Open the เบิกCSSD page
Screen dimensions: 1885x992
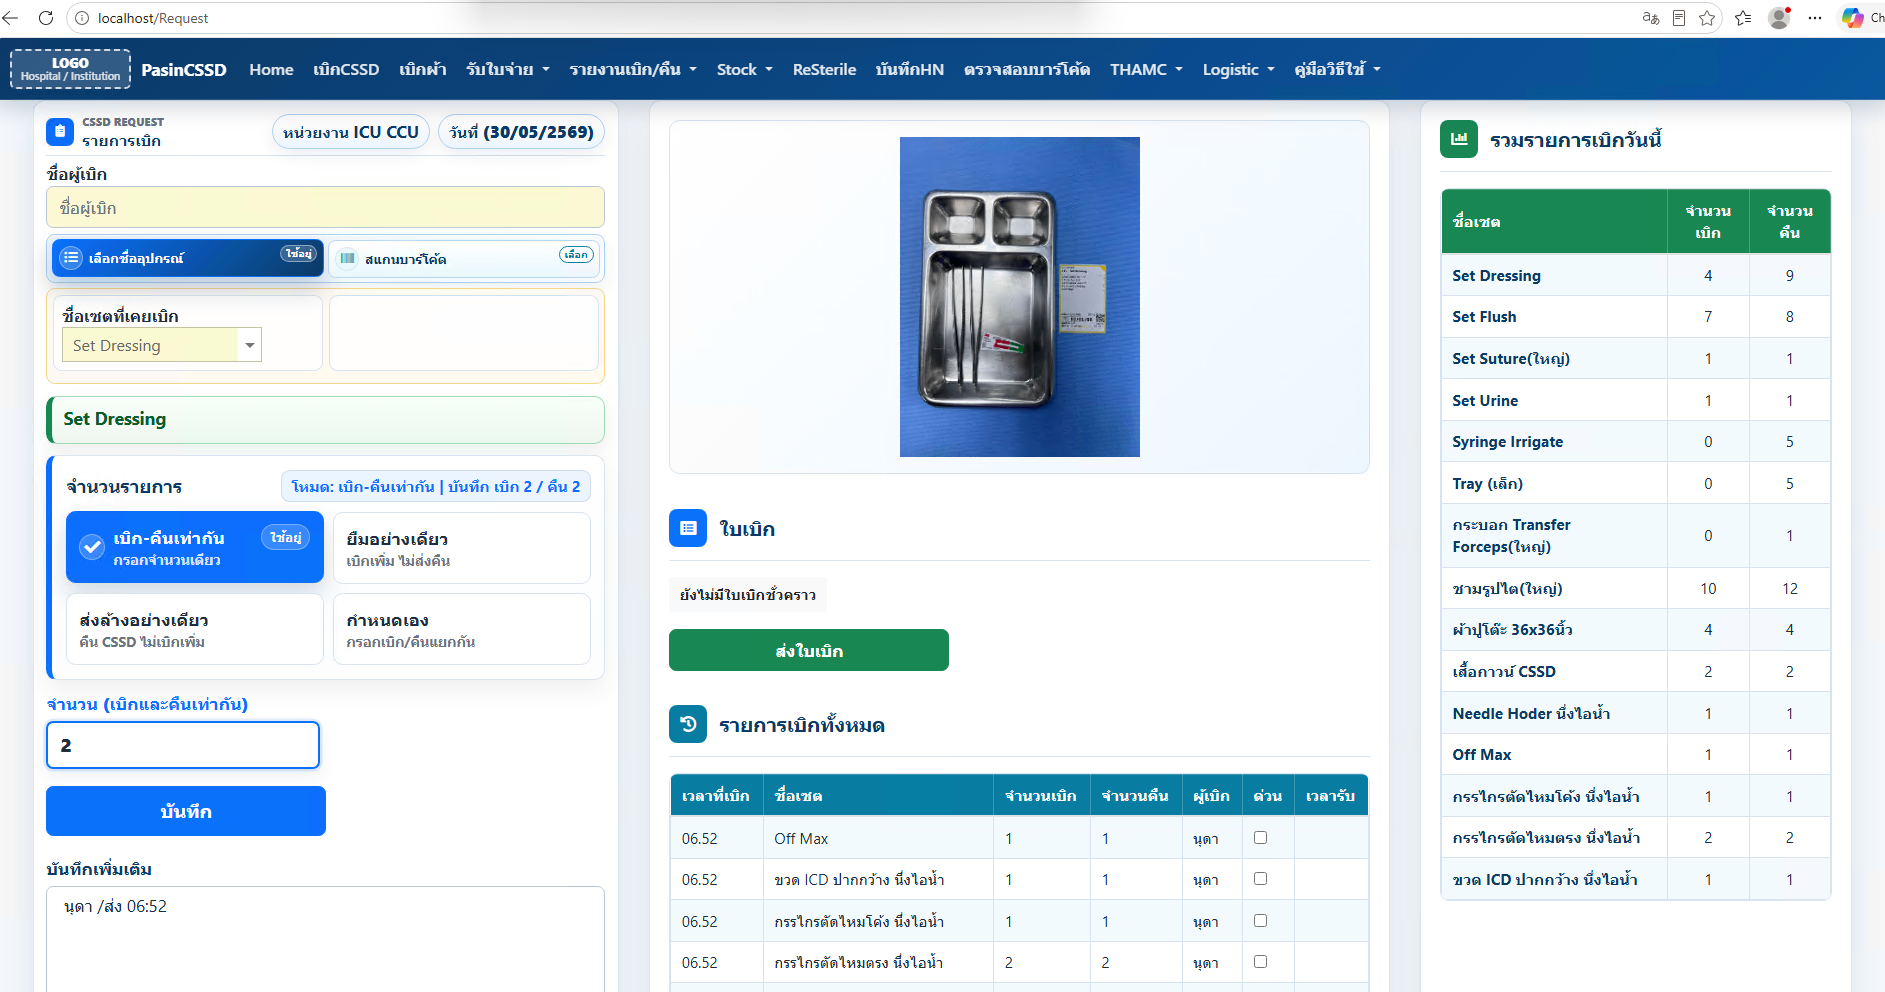click(346, 69)
